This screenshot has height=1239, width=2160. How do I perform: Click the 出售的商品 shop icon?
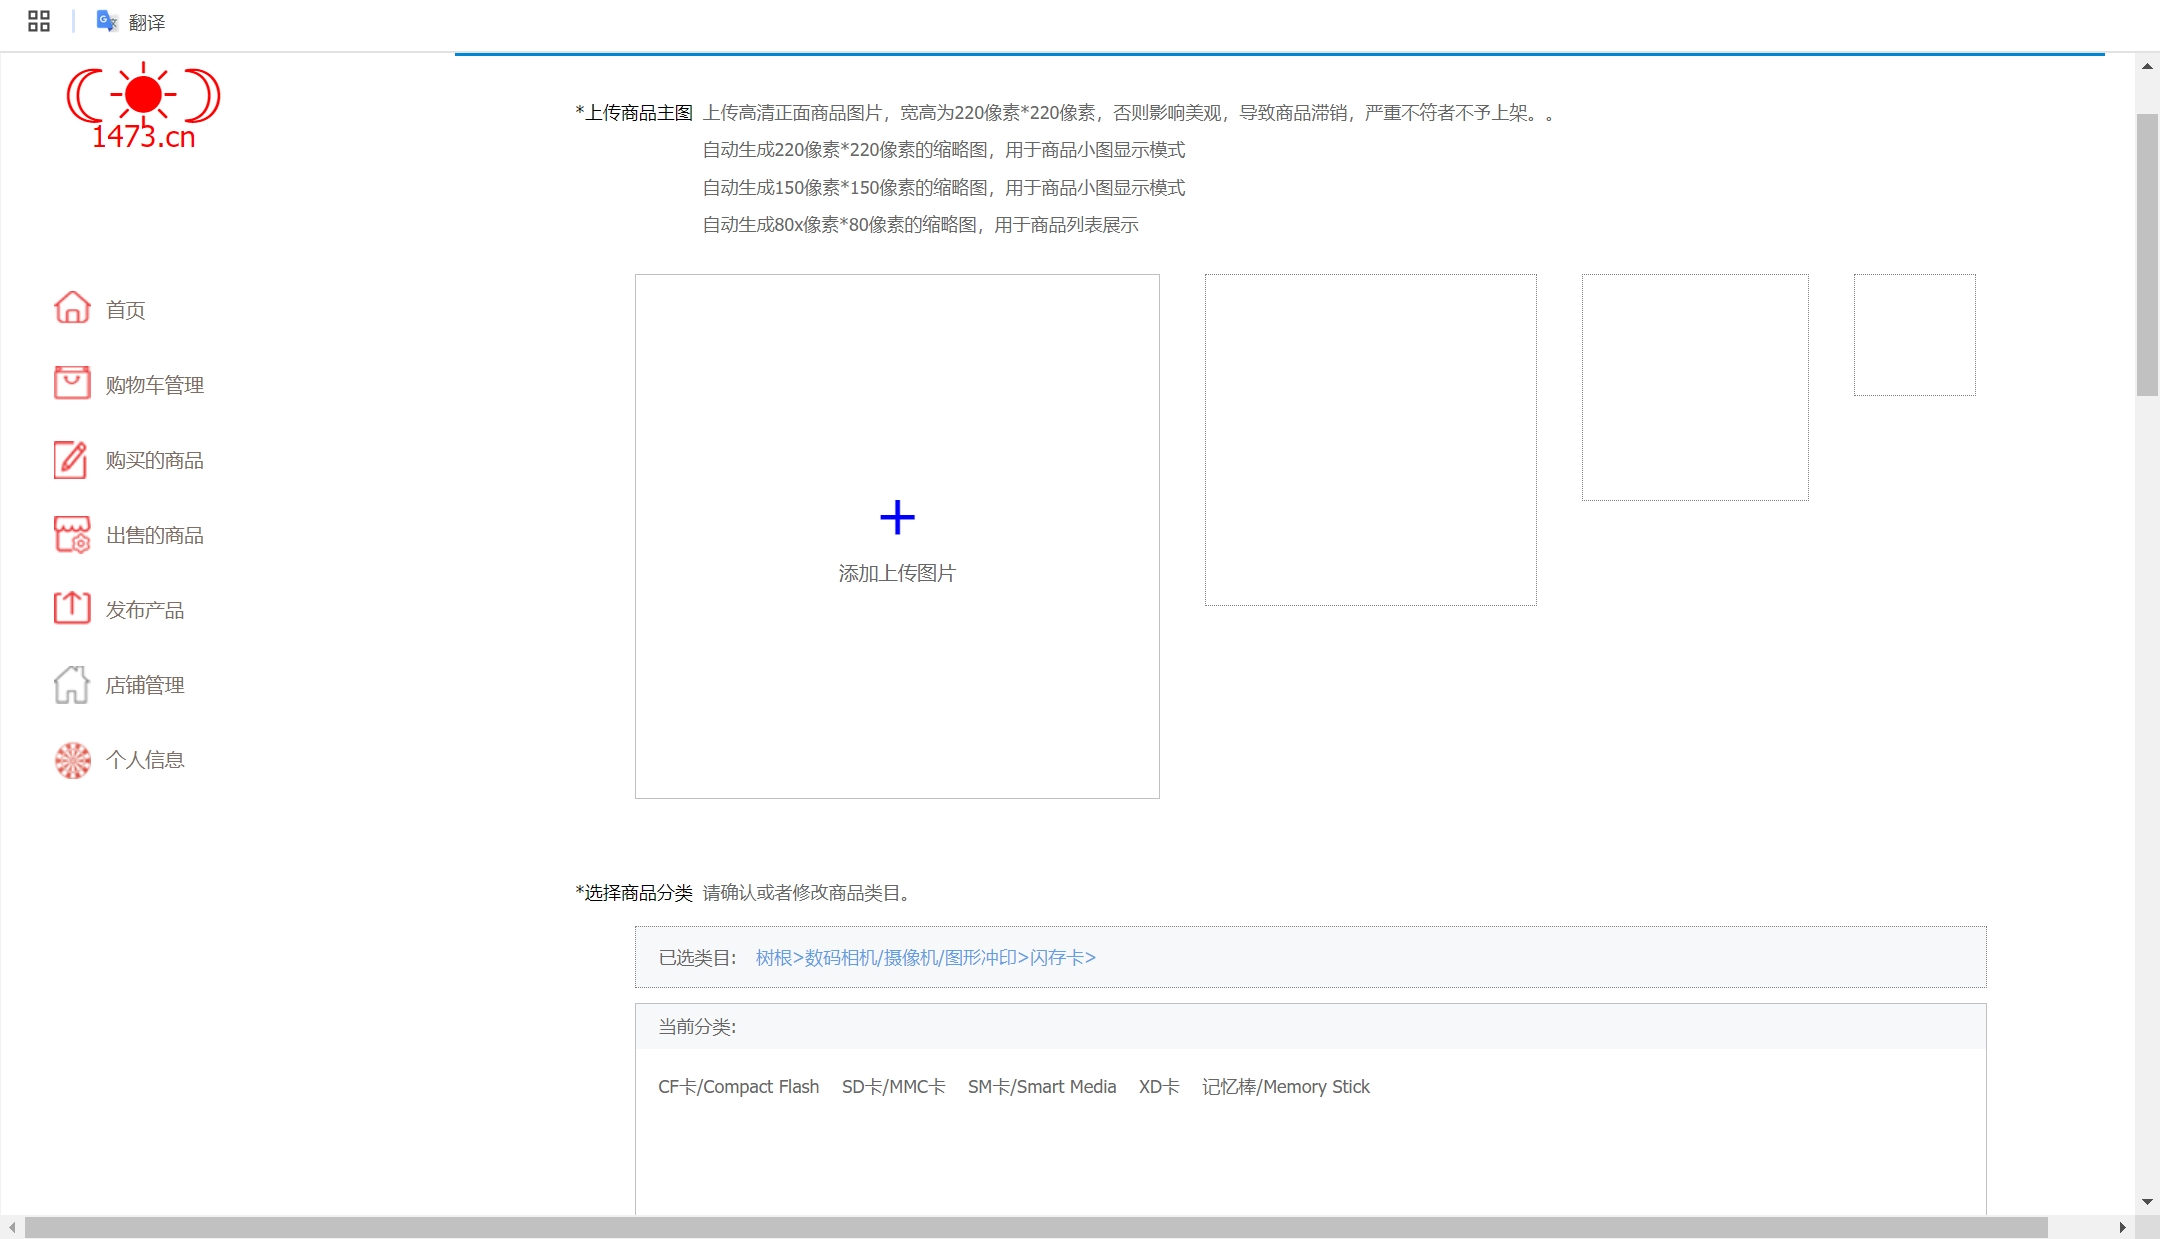pyautogui.click(x=72, y=534)
